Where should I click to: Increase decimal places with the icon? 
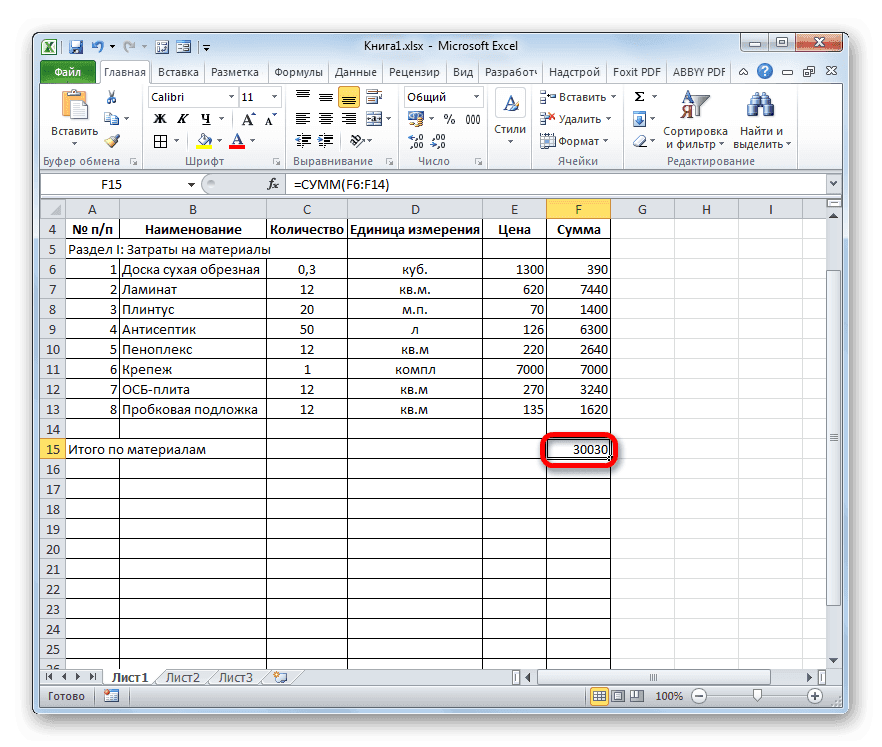pos(417,142)
